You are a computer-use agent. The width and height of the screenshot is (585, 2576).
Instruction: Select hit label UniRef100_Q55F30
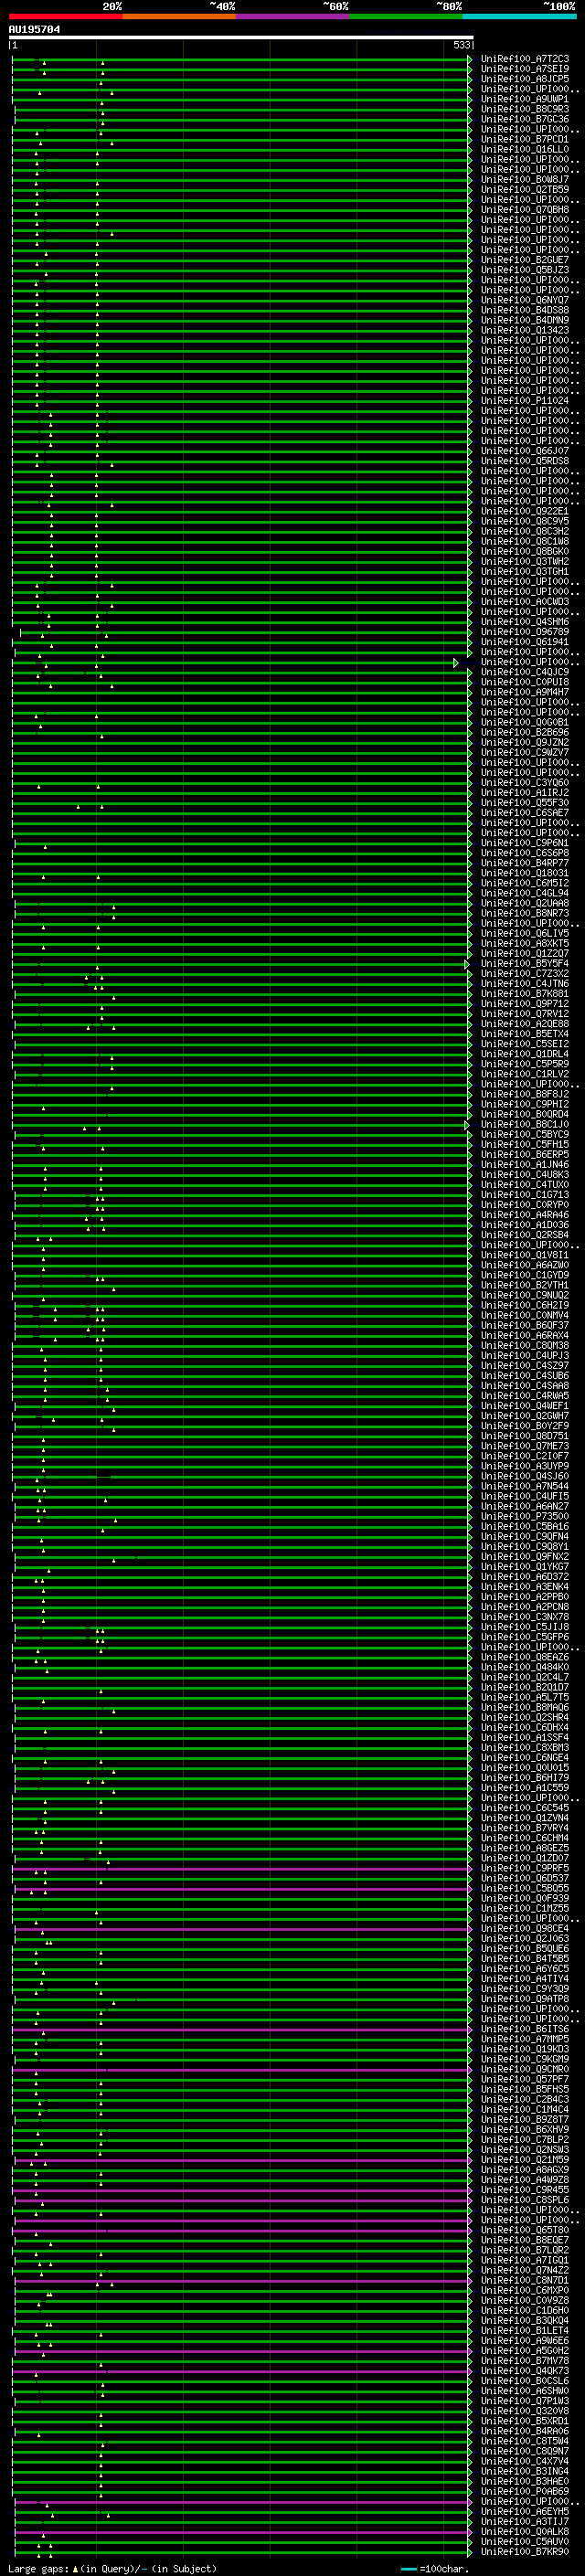pyautogui.click(x=525, y=803)
